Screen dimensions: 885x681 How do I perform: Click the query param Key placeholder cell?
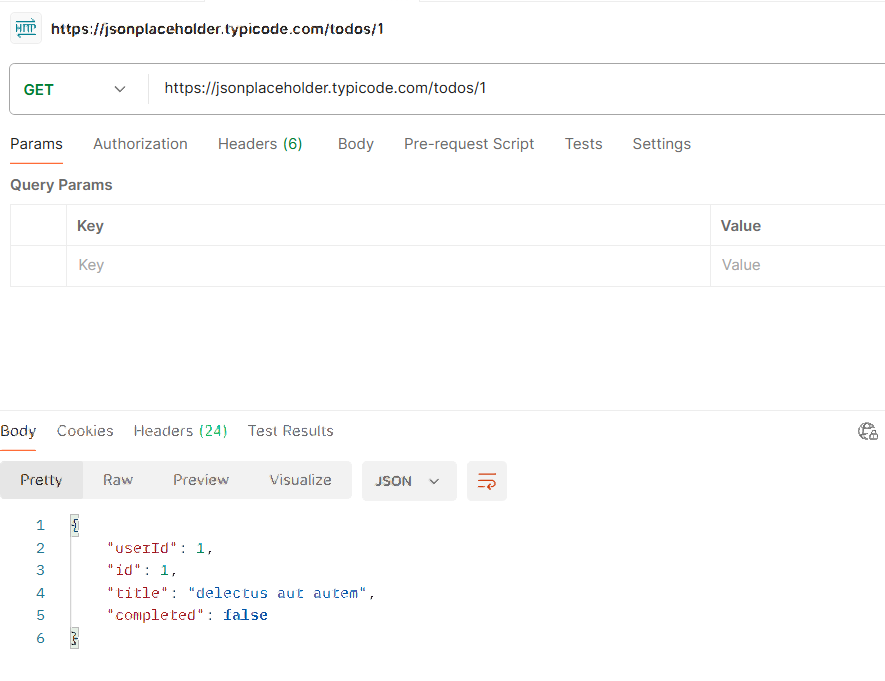pos(388,265)
